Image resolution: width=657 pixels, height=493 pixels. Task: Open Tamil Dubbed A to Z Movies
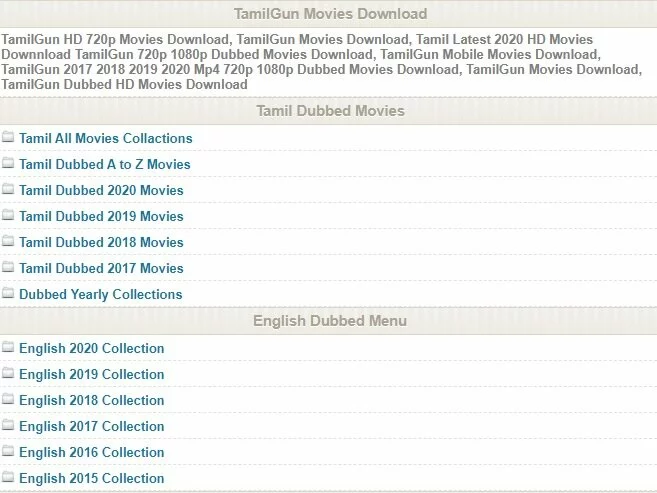coord(105,164)
